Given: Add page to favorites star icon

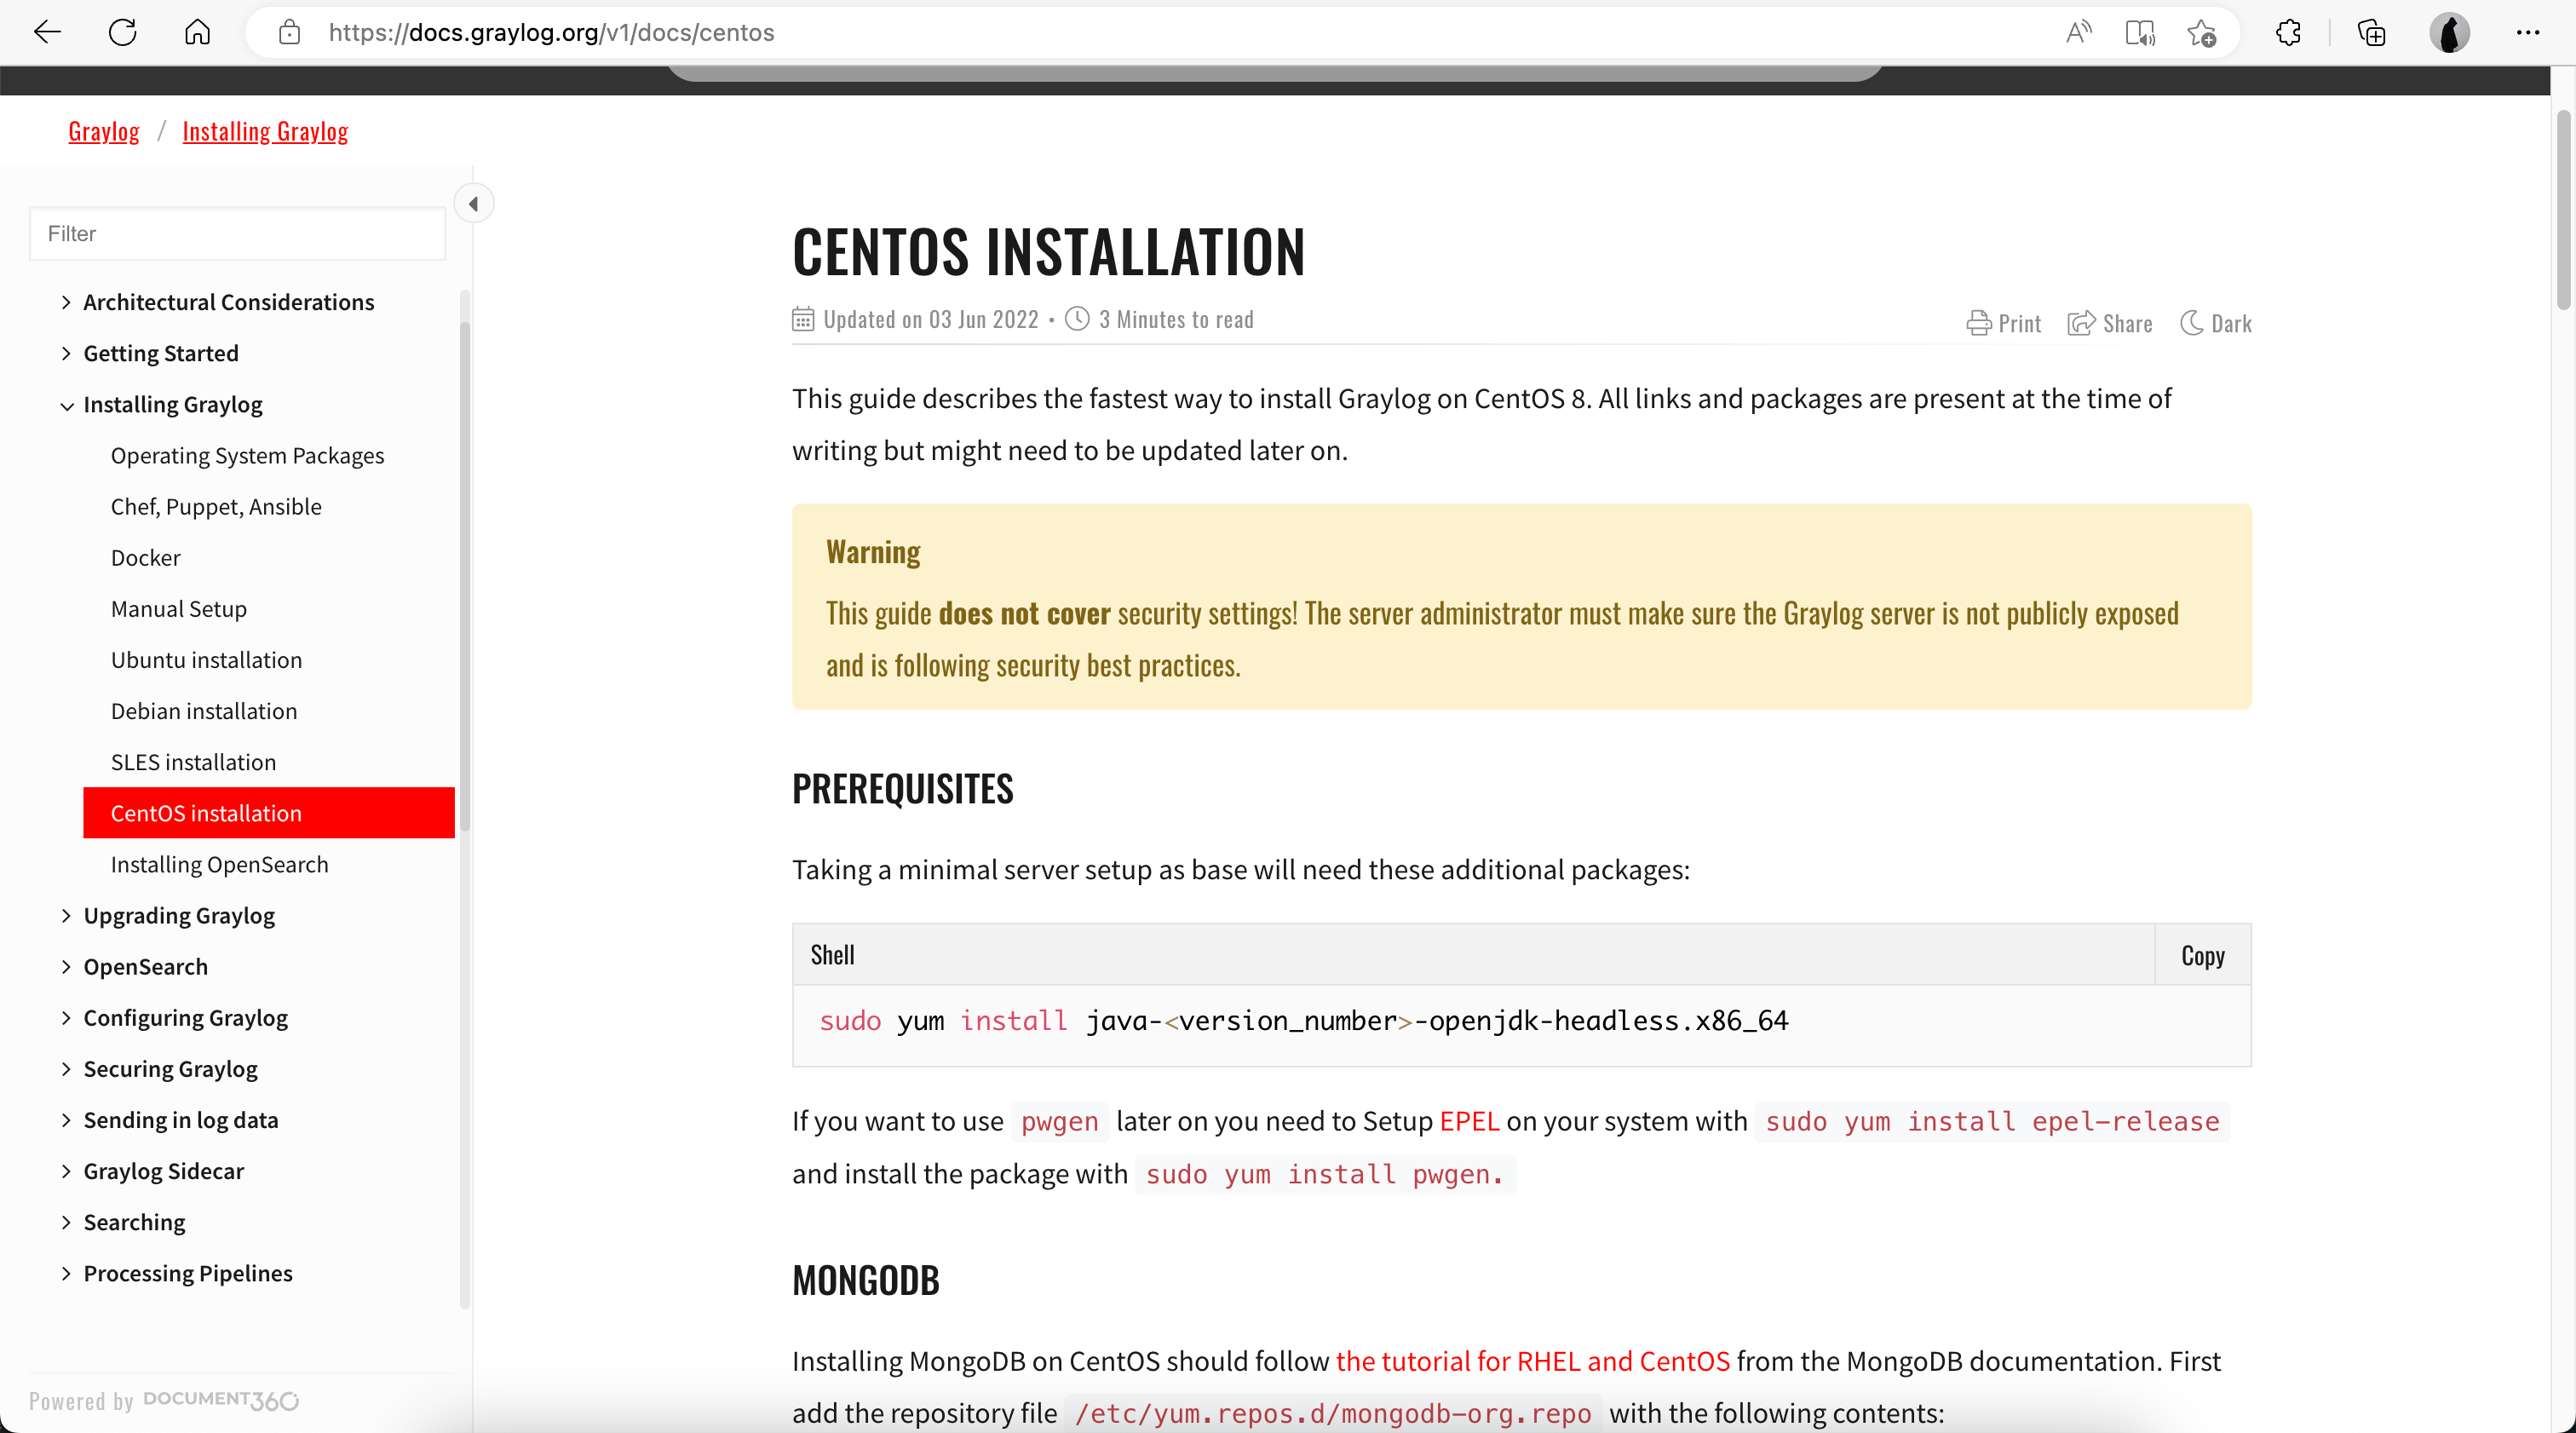Looking at the screenshot, I should click(x=2200, y=32).
